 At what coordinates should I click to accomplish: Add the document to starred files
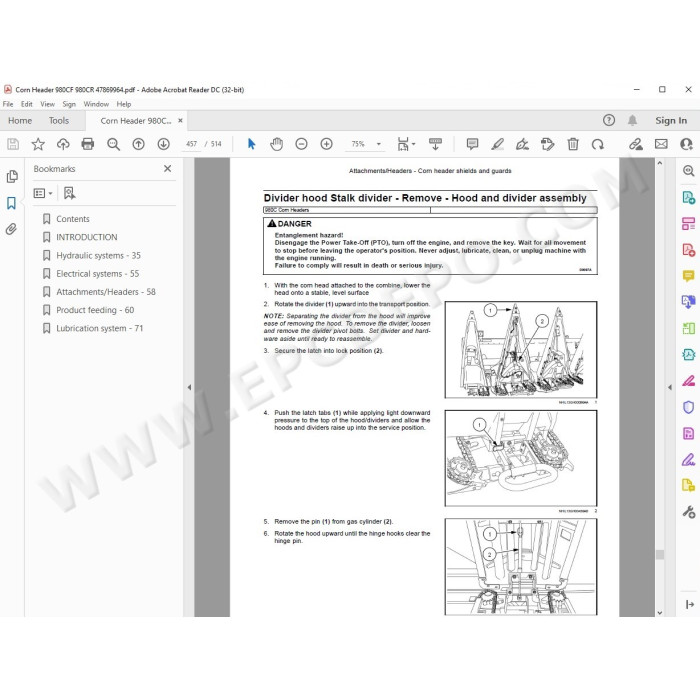pyautogui.click(x=38, y=144)
